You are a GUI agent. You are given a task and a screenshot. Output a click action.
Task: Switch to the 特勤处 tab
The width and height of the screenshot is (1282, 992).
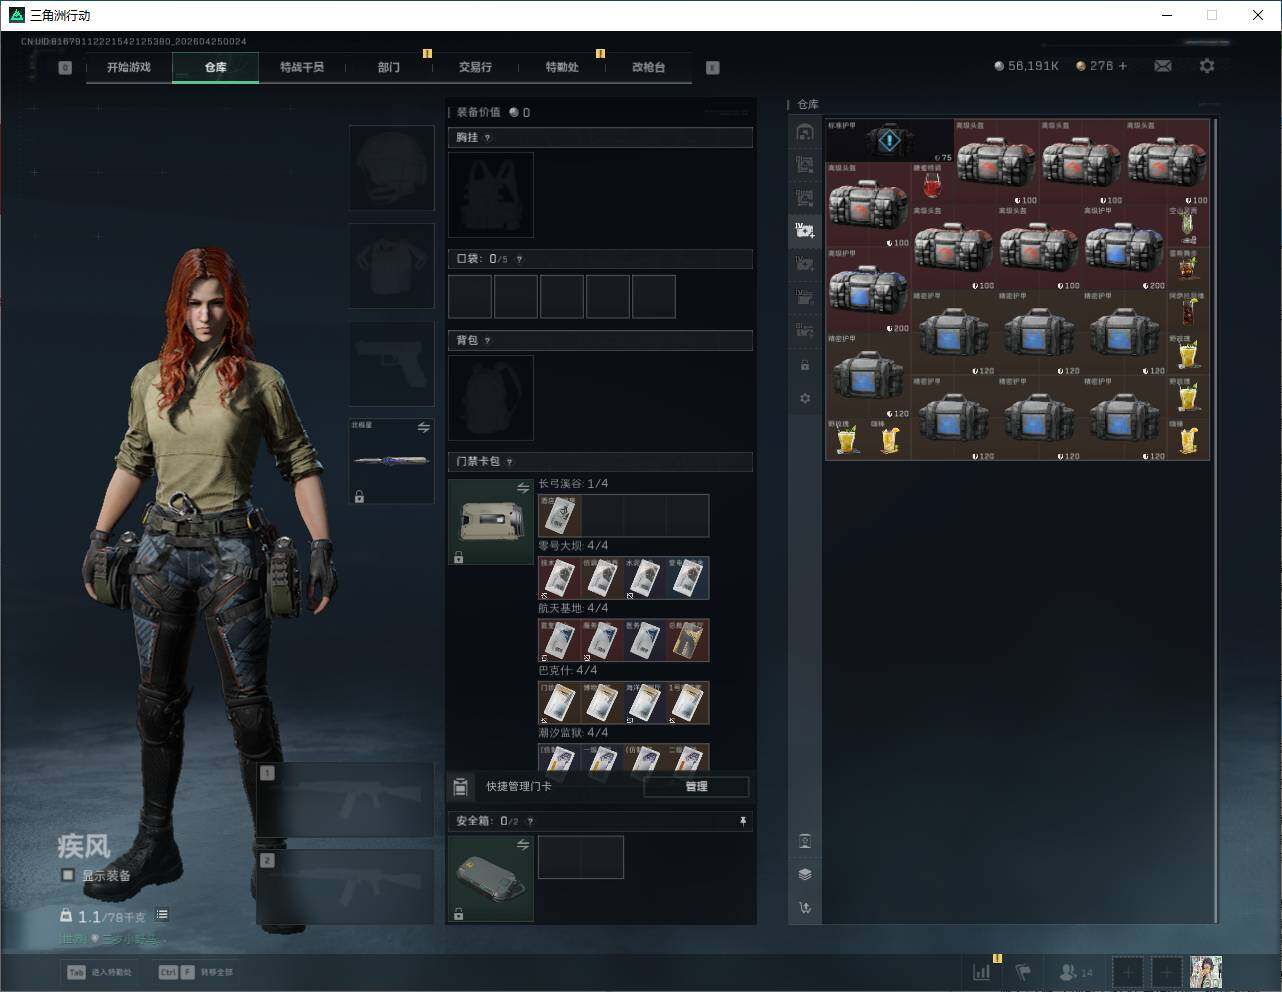tap(562, 67)
